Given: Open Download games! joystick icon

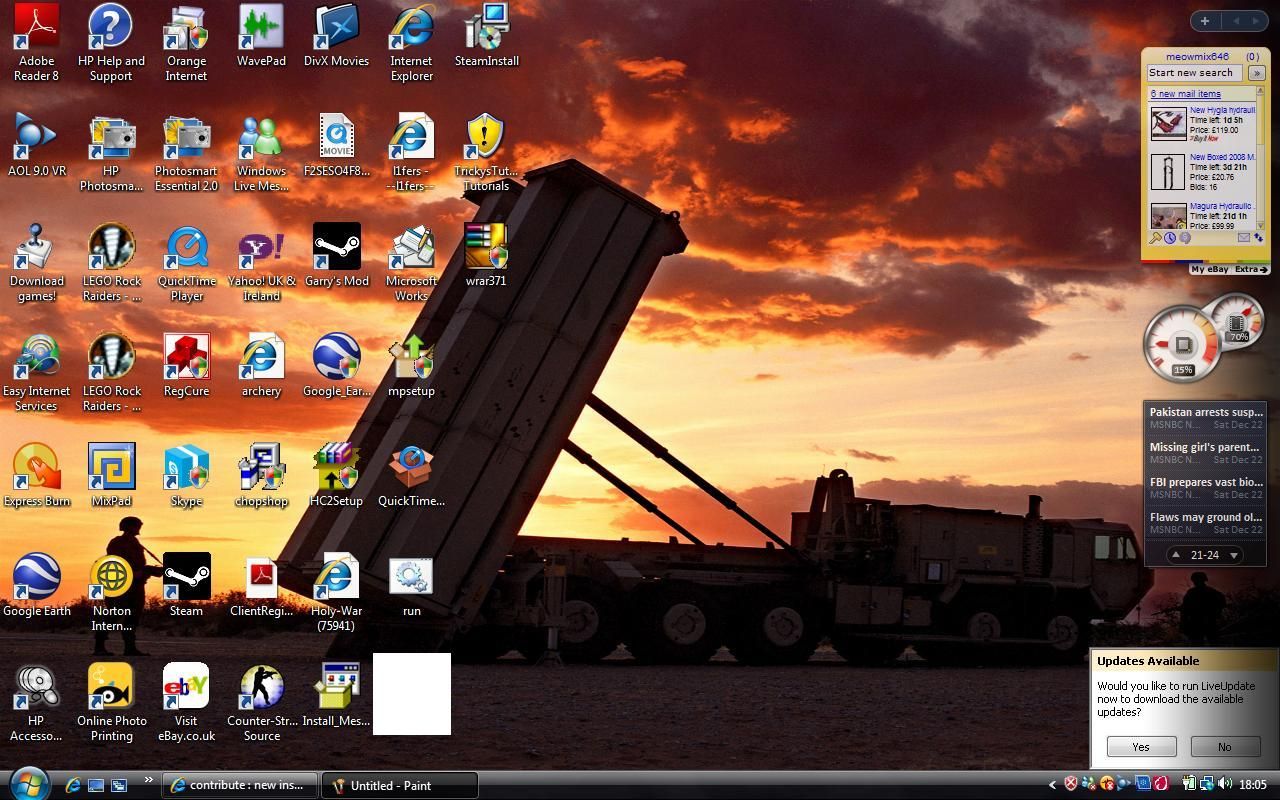Looking at the screenshot, I should tap(36, 263).
